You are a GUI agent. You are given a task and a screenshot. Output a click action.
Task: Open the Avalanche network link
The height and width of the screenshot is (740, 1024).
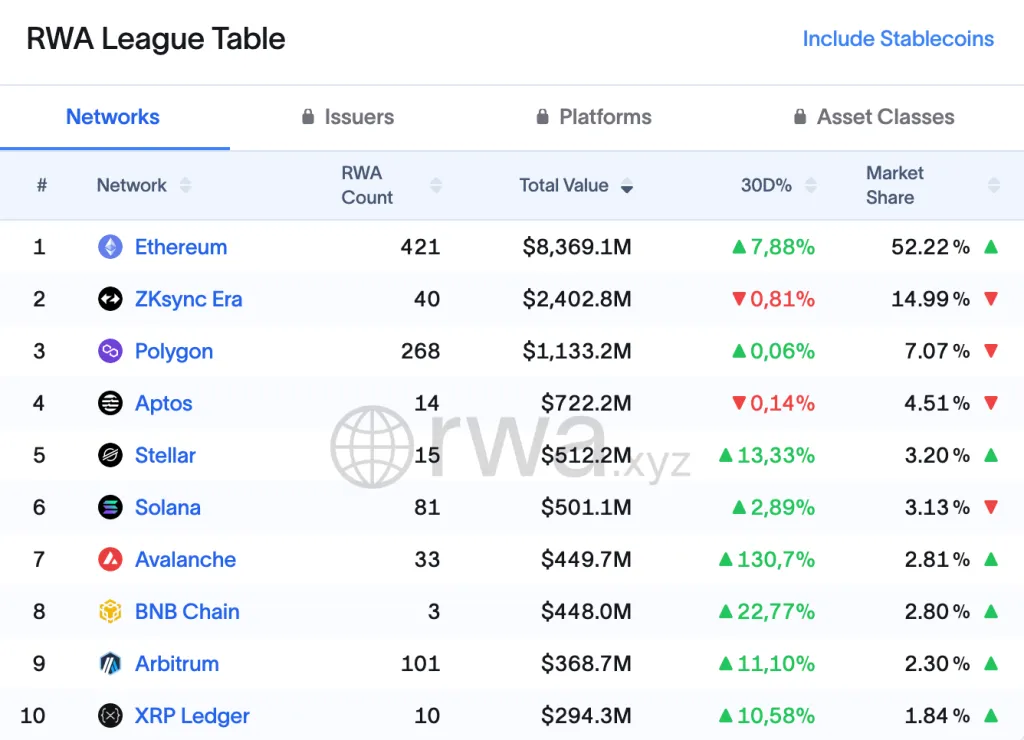tap(185, 560)
